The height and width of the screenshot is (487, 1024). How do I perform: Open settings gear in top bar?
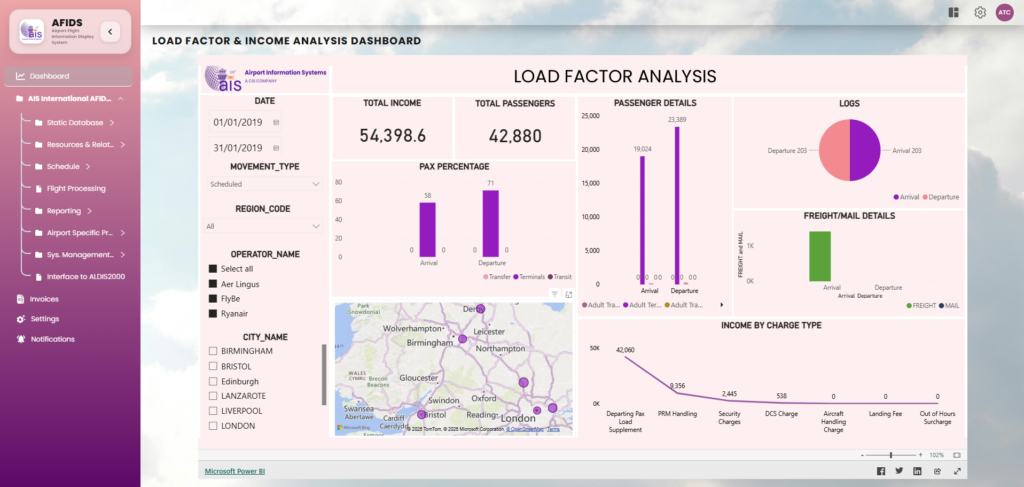click(980, 12)
